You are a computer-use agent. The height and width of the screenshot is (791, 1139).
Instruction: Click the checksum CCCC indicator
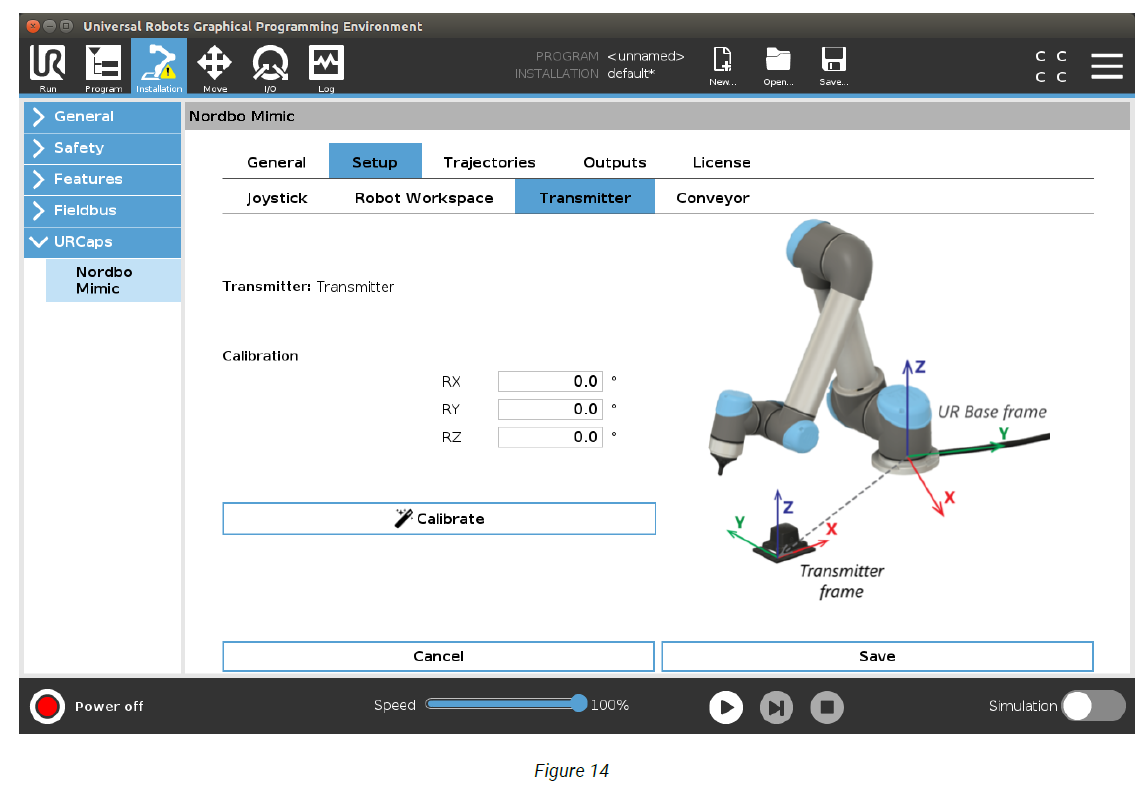click(x=1051, y=66)
